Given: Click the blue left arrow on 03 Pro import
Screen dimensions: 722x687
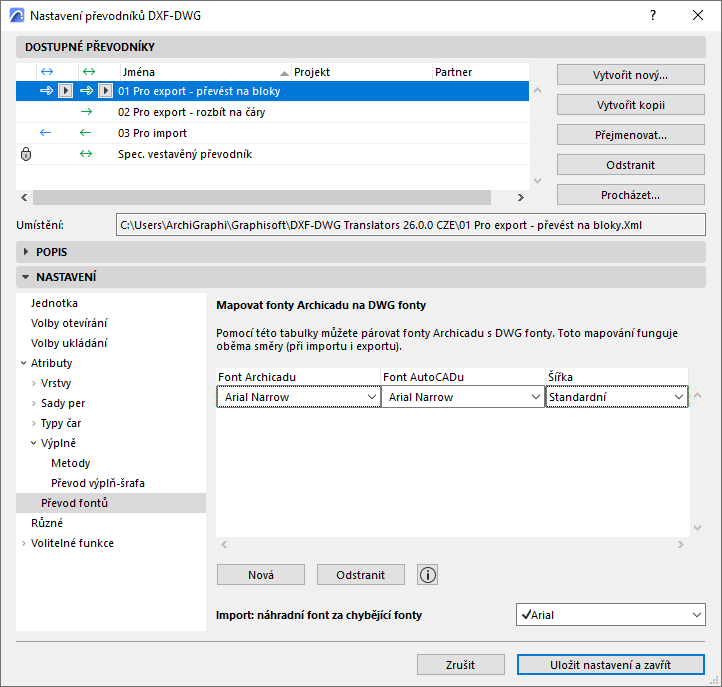Looking at the screenshot, I should coord(45,133).
